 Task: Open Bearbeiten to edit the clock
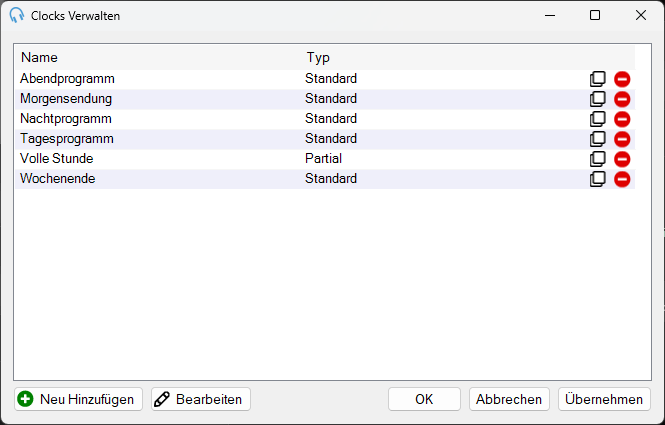tap(201, 399)
